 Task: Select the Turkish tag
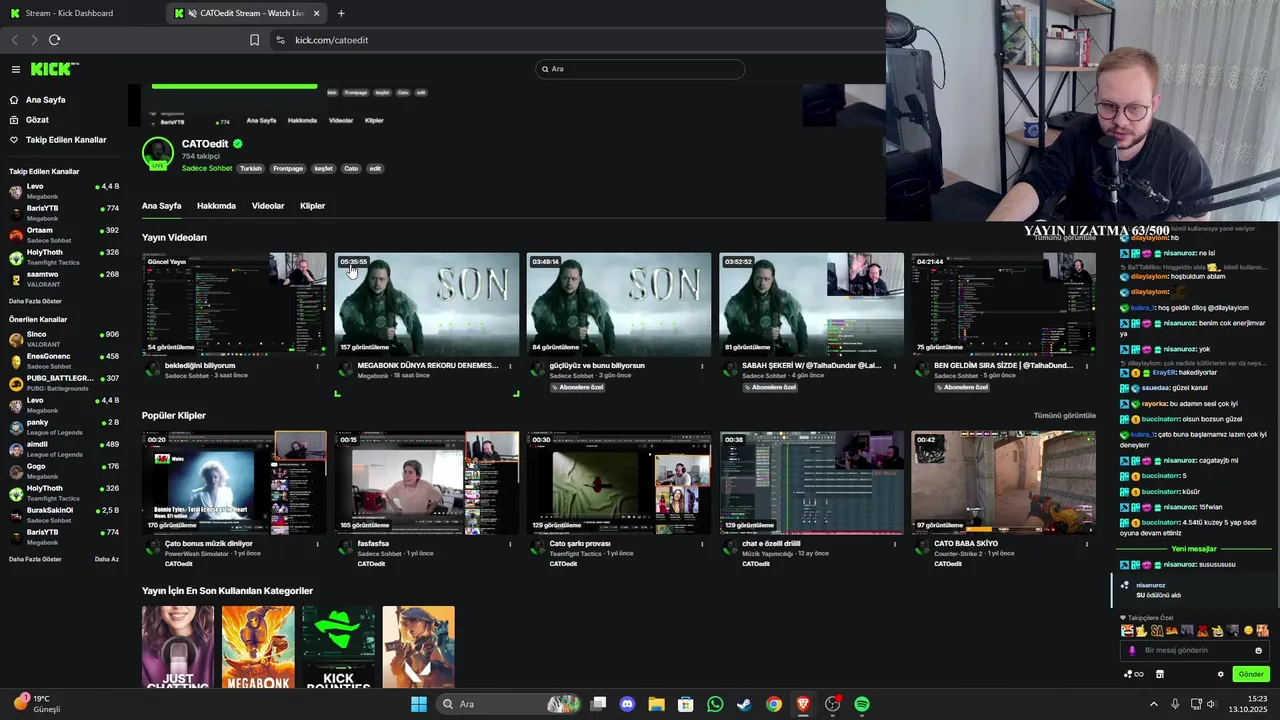pyautogui.click(x=250, y=168)
